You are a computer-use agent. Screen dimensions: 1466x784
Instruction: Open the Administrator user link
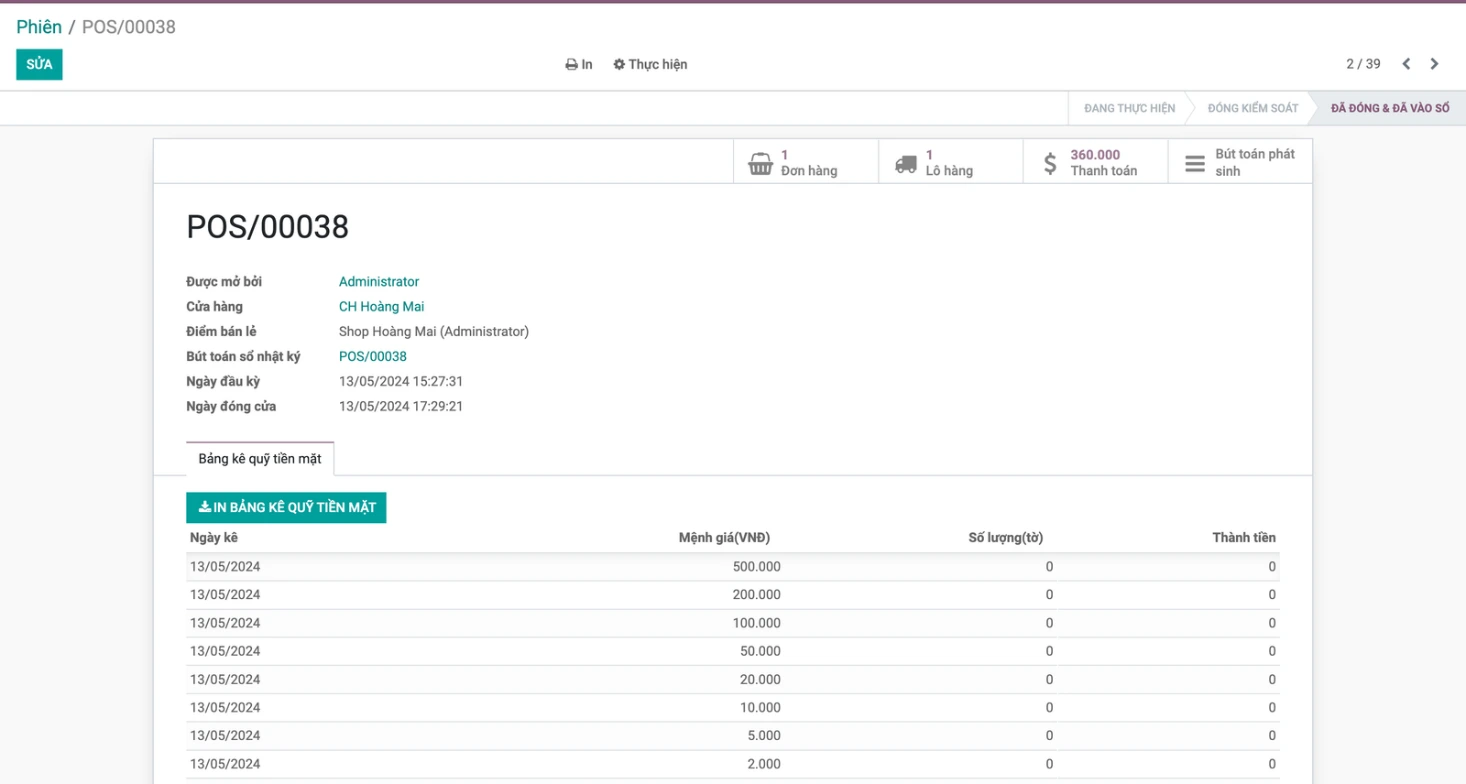(379, 282)
